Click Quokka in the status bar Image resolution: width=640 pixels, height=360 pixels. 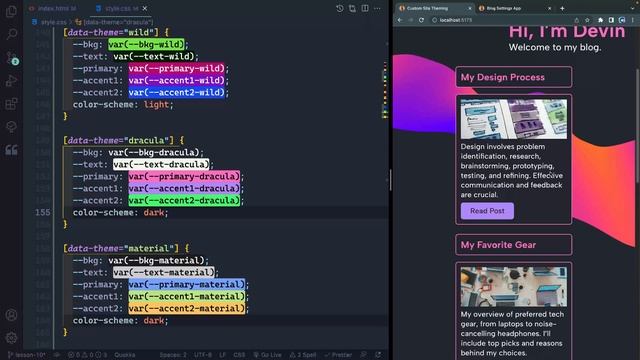pos(125,355)
